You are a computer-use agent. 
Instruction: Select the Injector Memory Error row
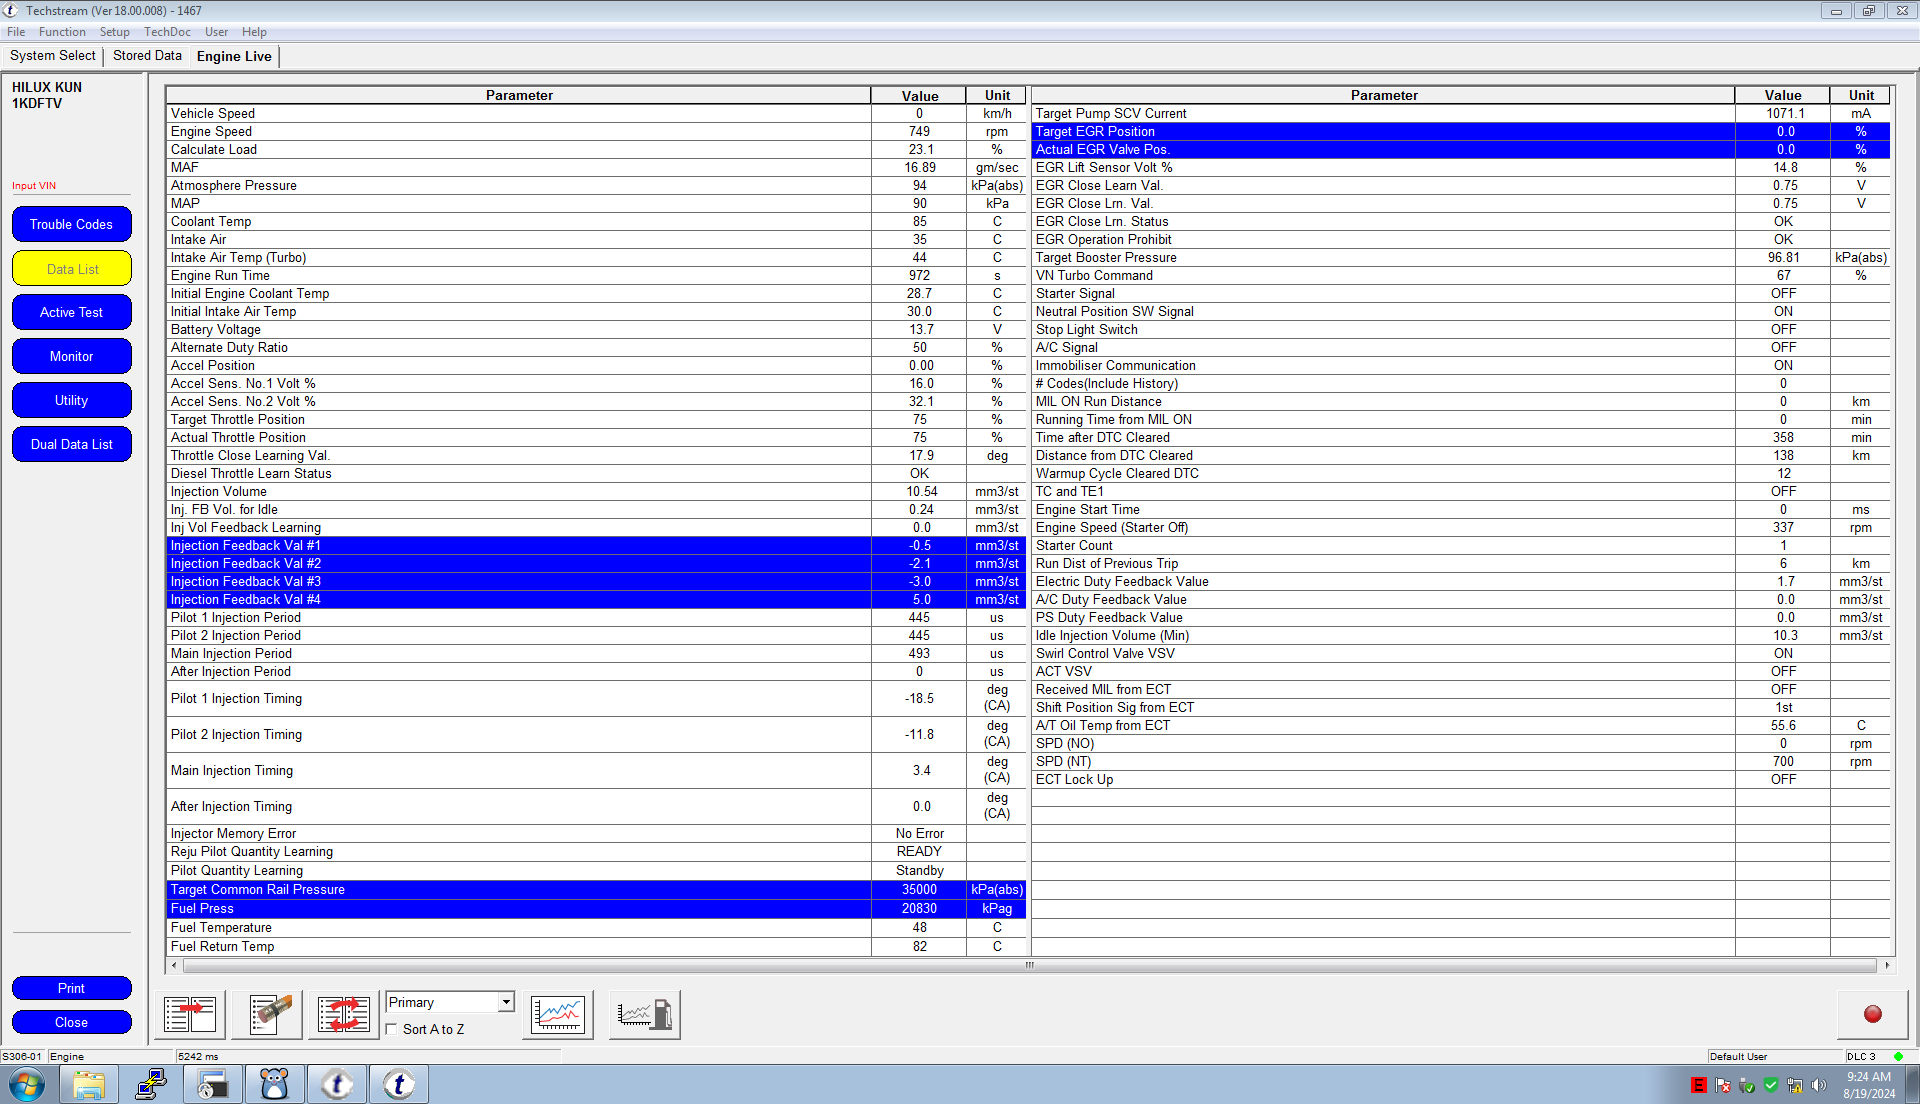coord(596,834)
